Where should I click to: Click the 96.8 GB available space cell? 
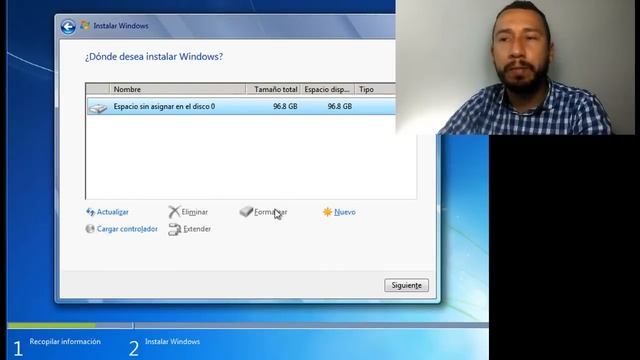[x=340, y=107]
